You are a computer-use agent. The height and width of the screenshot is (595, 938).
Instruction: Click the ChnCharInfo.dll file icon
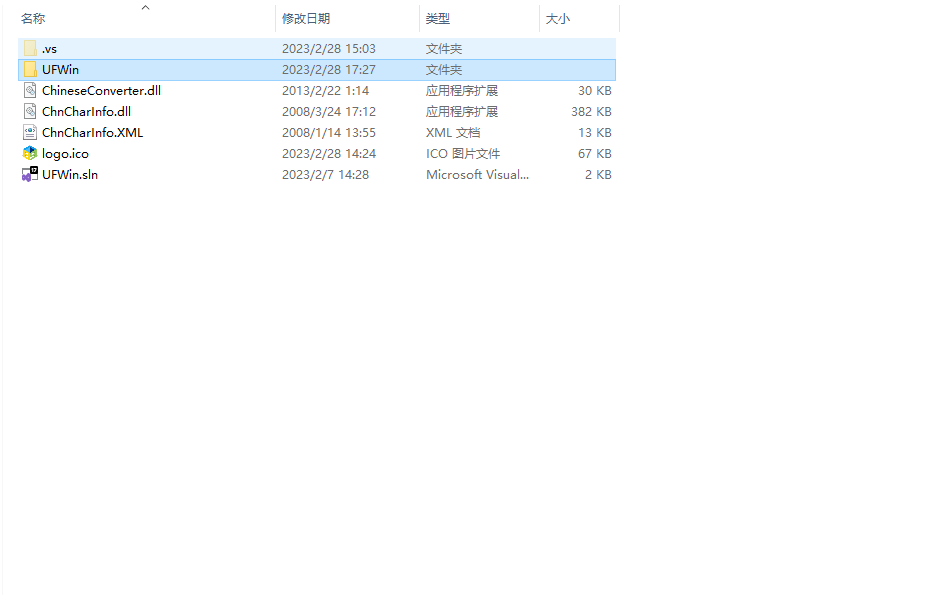coord(30,111)
